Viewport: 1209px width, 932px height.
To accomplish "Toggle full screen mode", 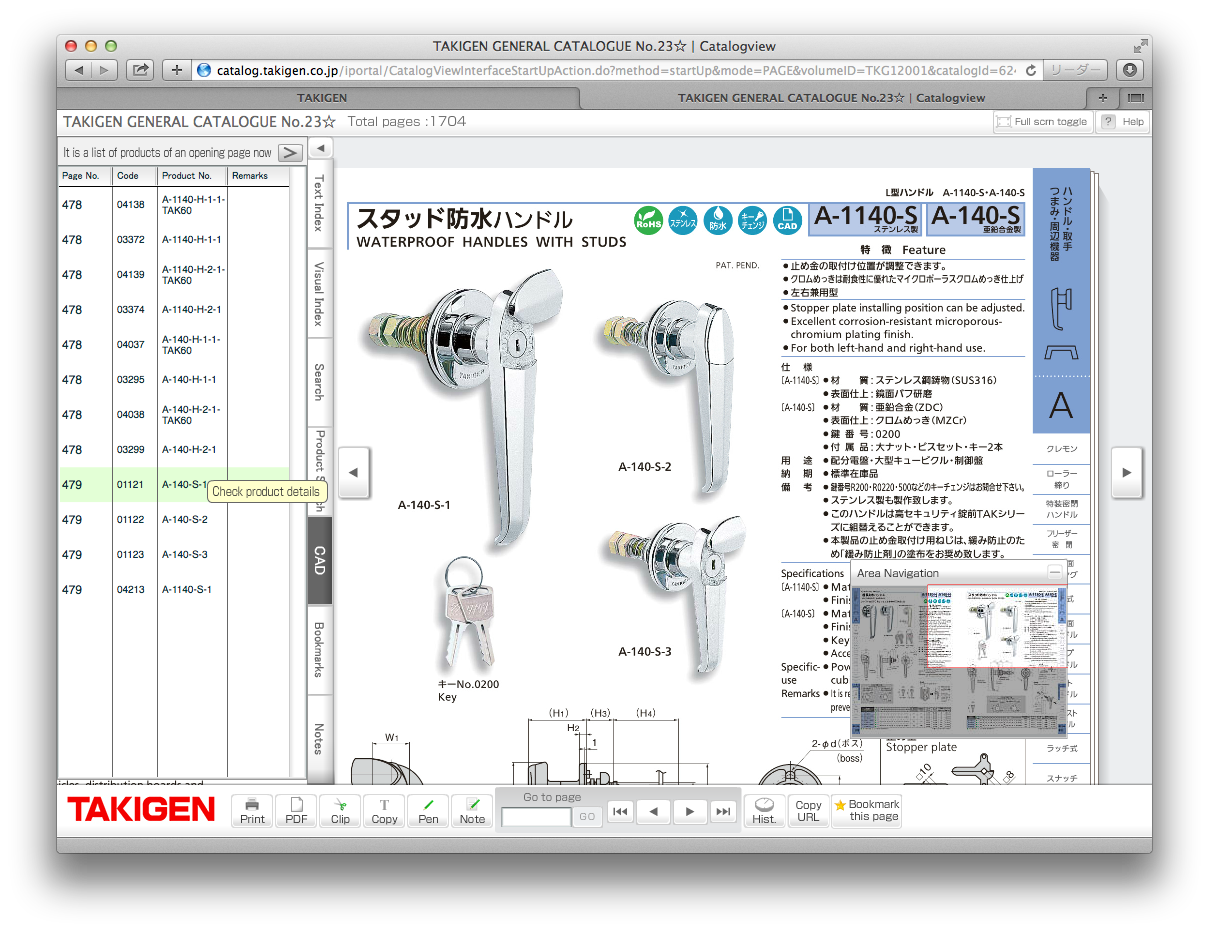I will click(1042, 122).
